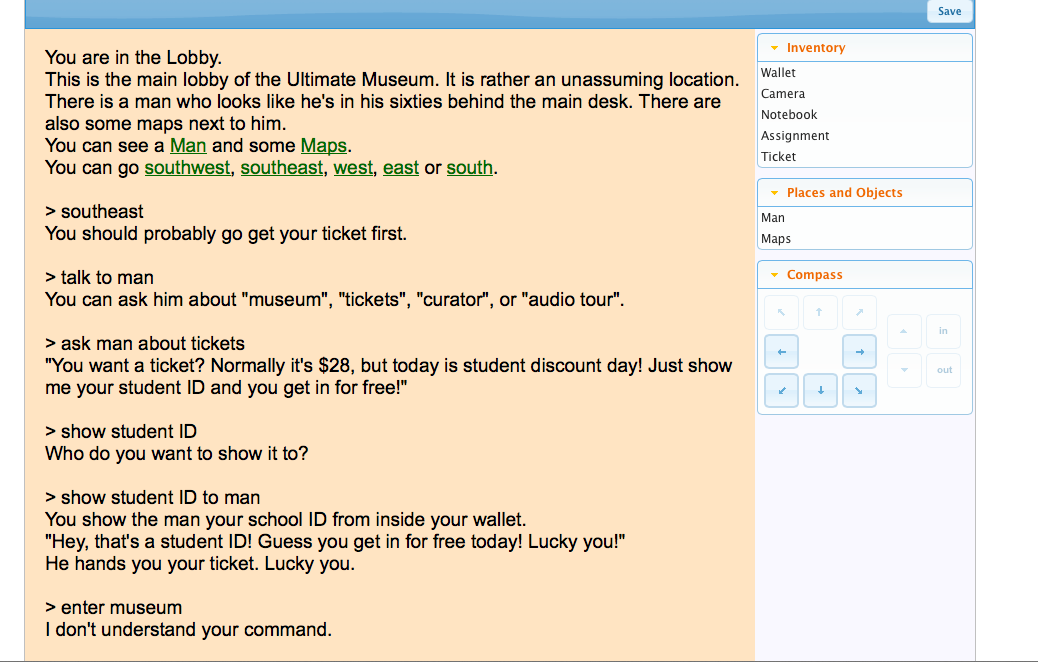1038x662 pixels.
Task: Click the down triangle compass button
Action: (904, 370)
